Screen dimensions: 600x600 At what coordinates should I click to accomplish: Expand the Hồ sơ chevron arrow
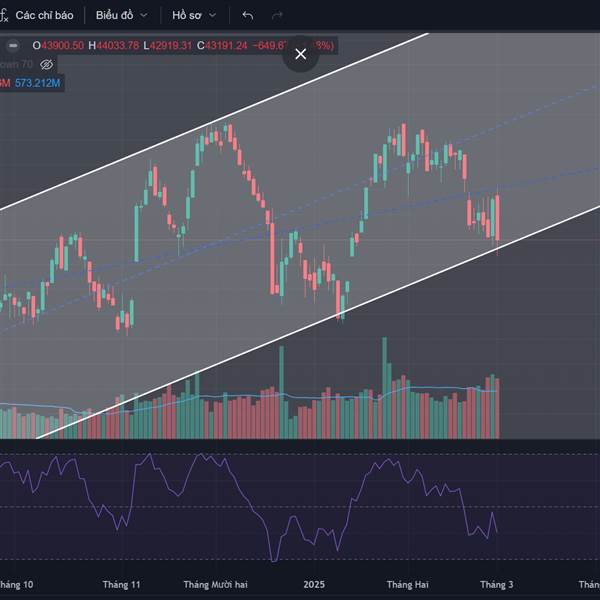coord(213,15)
